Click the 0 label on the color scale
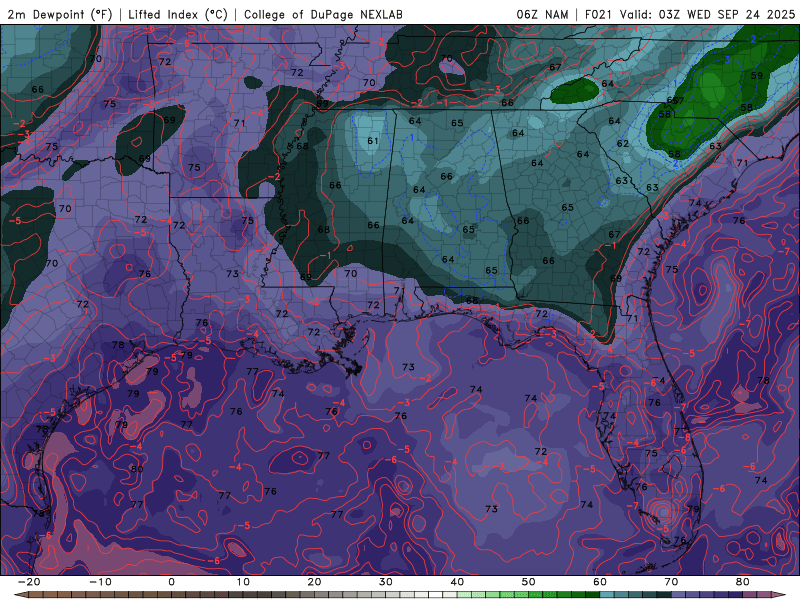Screen dimensions: 800x600 tap(171, 582)
